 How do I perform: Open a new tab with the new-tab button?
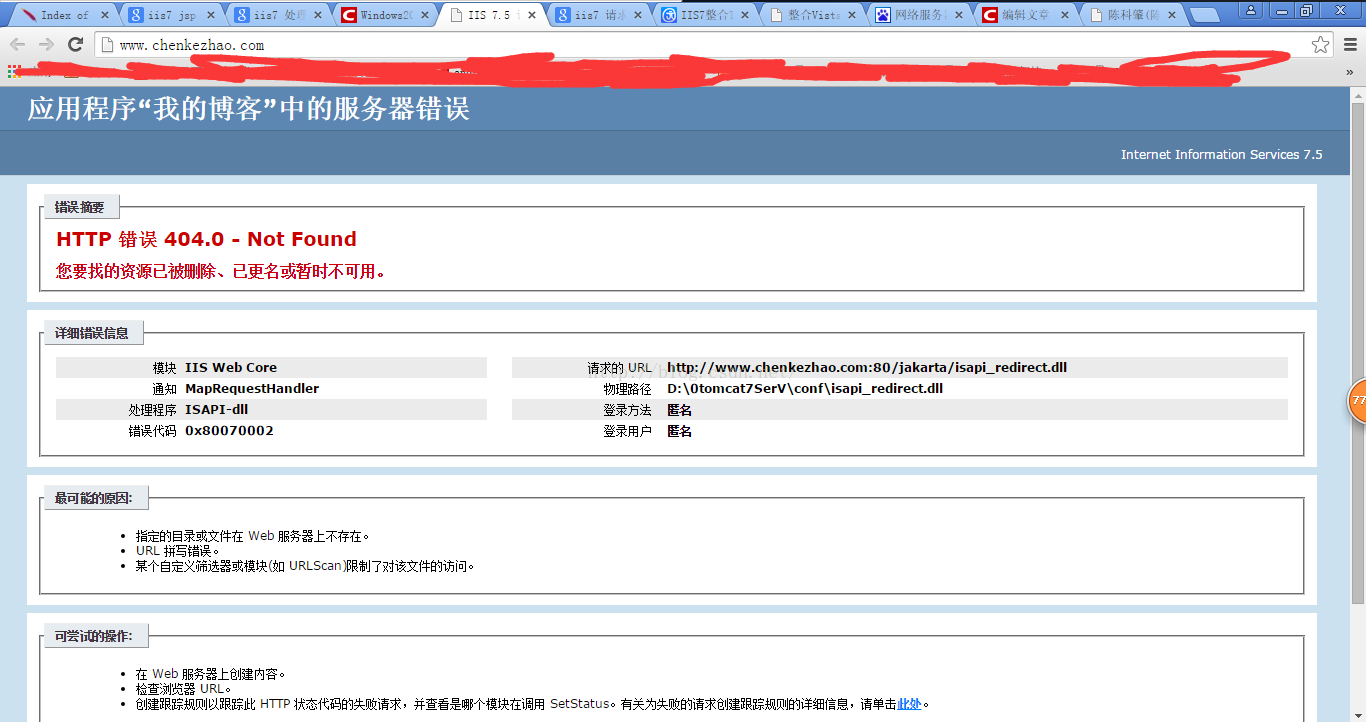pyautogui.click(x=1205, y=15)
